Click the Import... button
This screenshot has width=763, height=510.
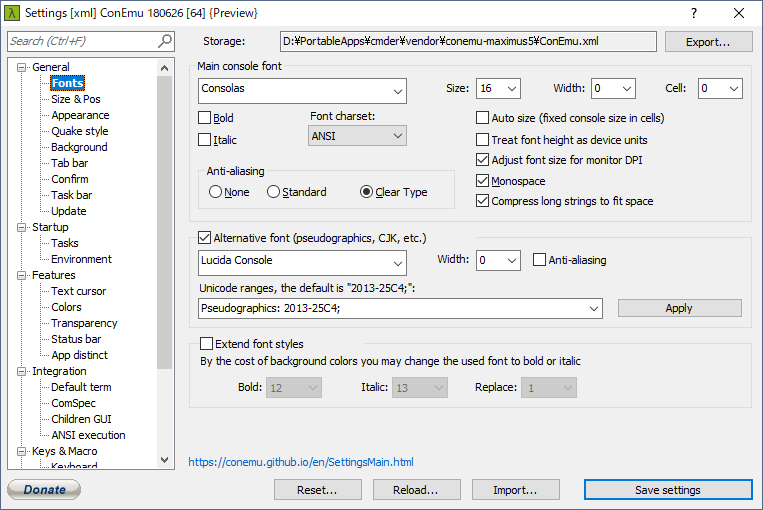click(x=515, y=490)
